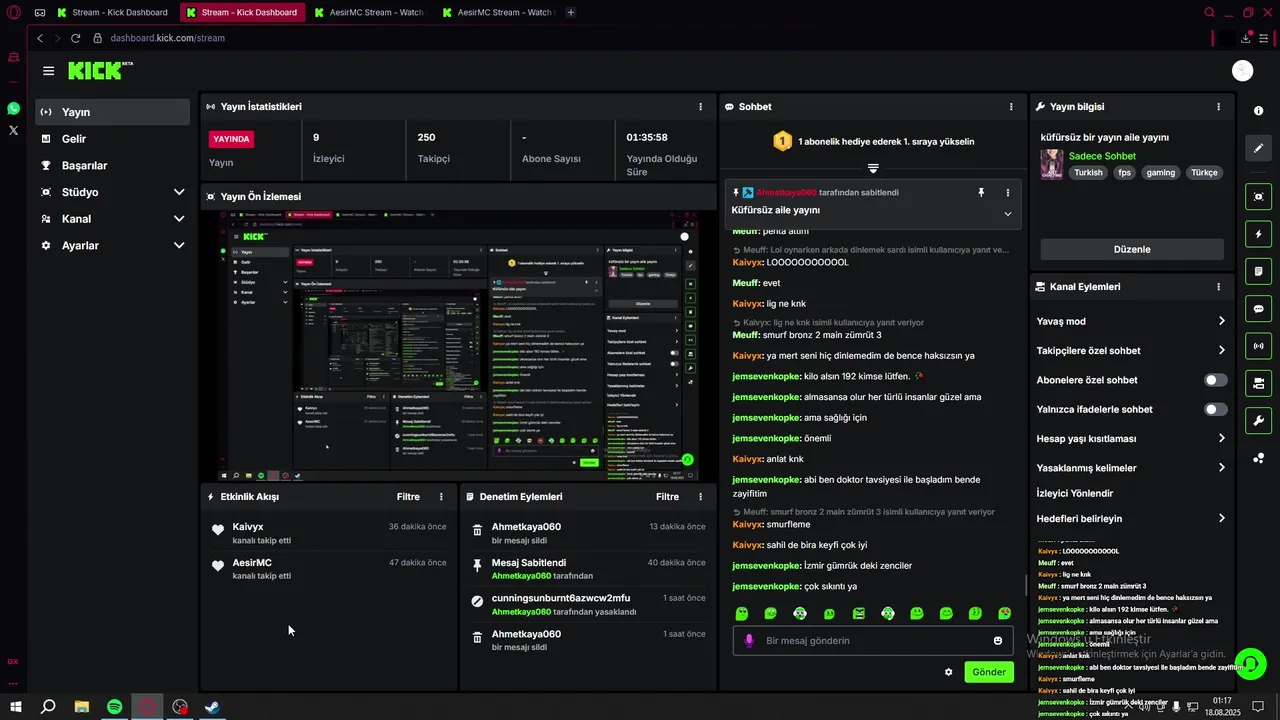1280x720 pixels.
Task: Toggle Abonelere özel sohbet switch
Action: coord(1215,380)
